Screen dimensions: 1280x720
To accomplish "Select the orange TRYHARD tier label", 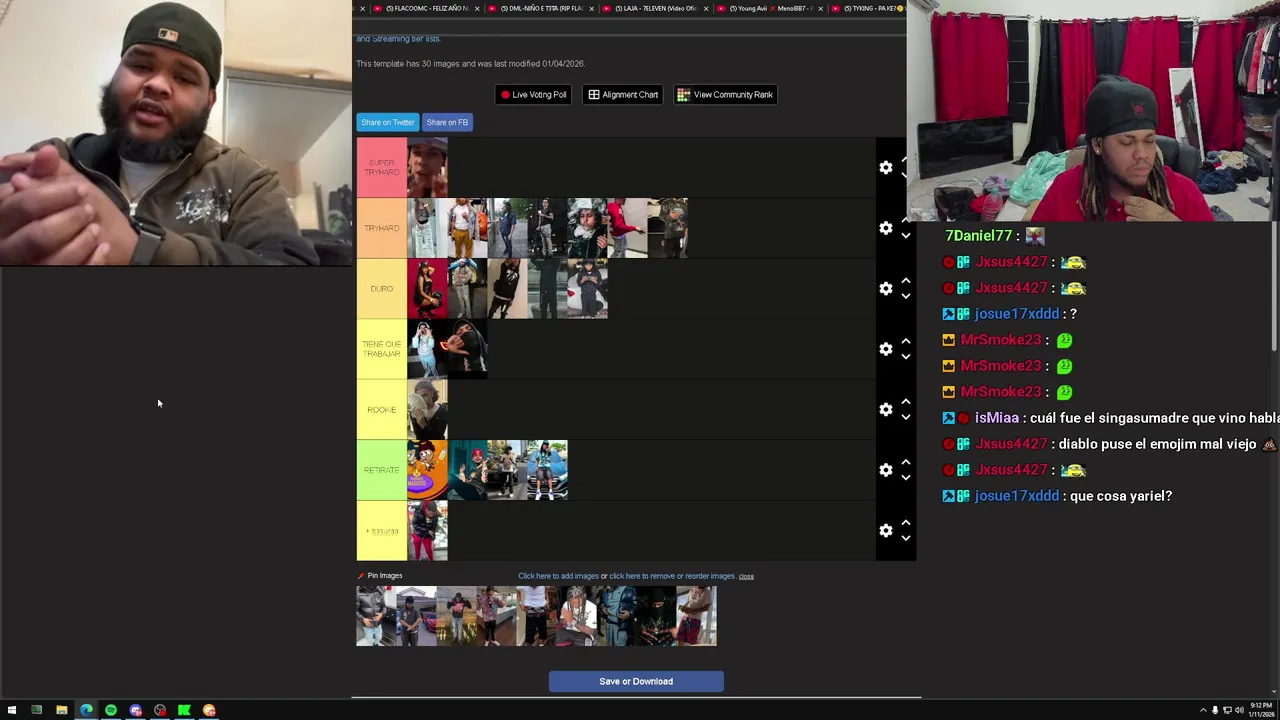I will [382, 228].
